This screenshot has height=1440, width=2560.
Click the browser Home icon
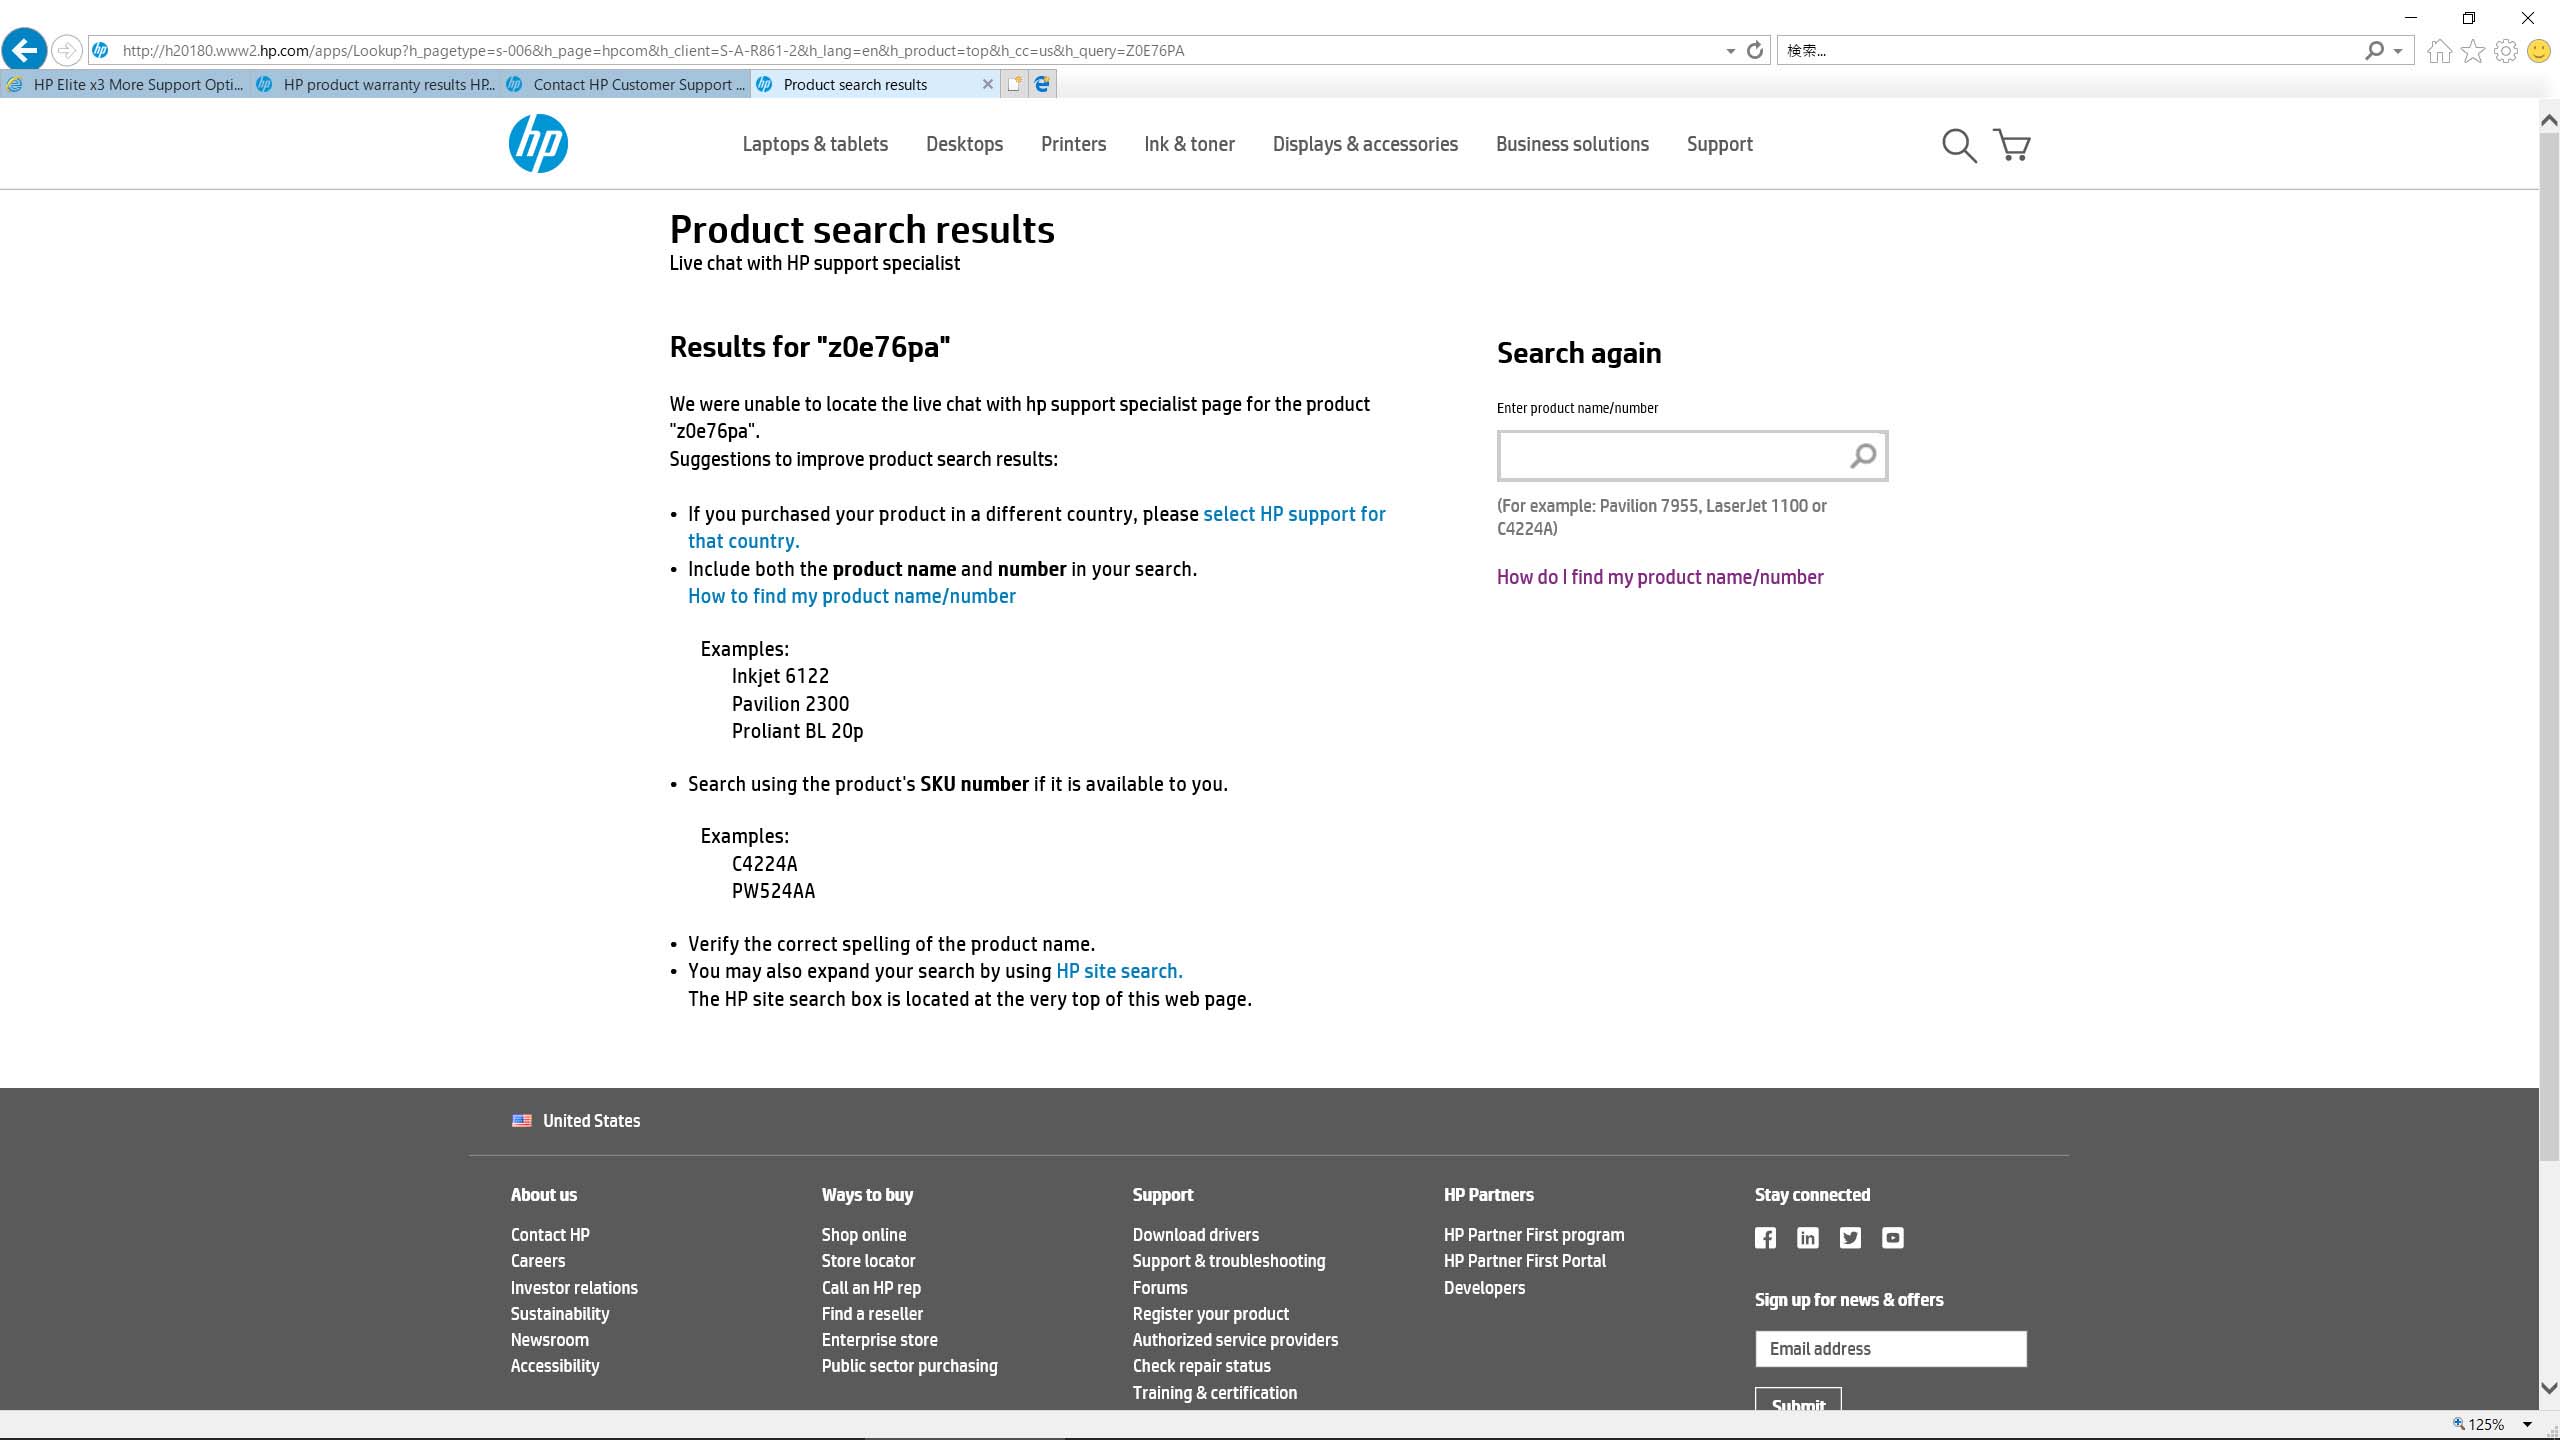click(2439, 51)
